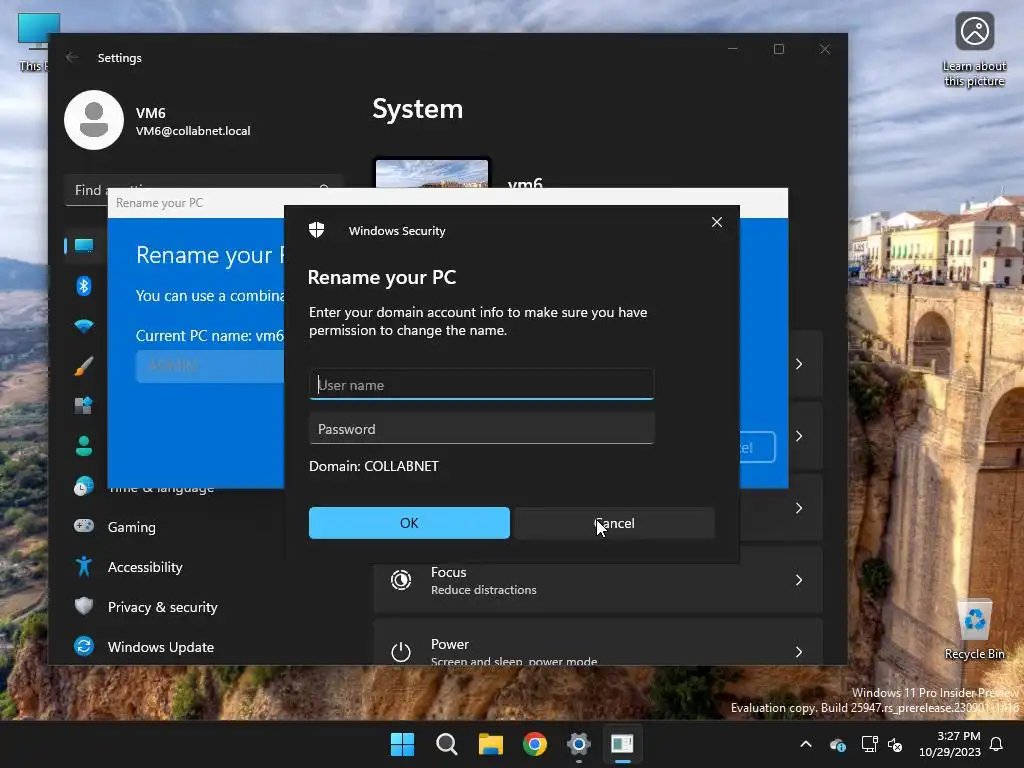Click the desktop preview thumbnail in System
Image resolution: width=1024 pixels, height=768 pixels.
point(432,173)
